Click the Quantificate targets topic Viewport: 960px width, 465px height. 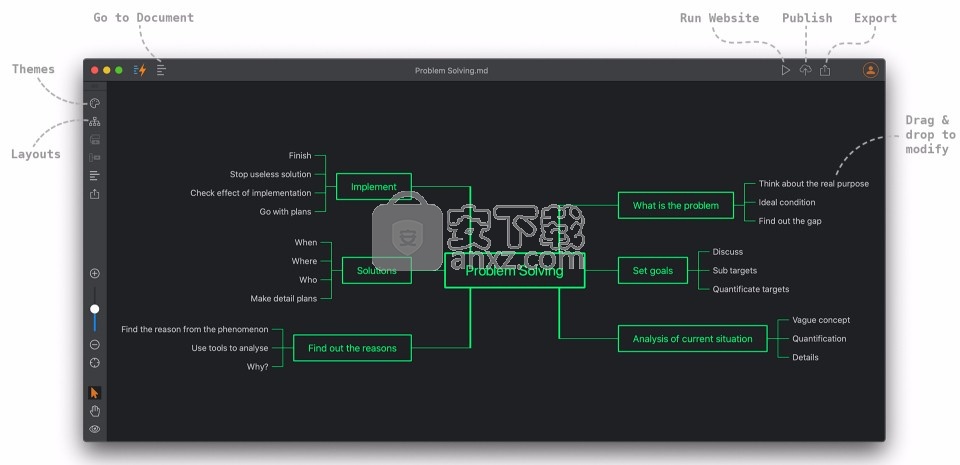point(751,289)
